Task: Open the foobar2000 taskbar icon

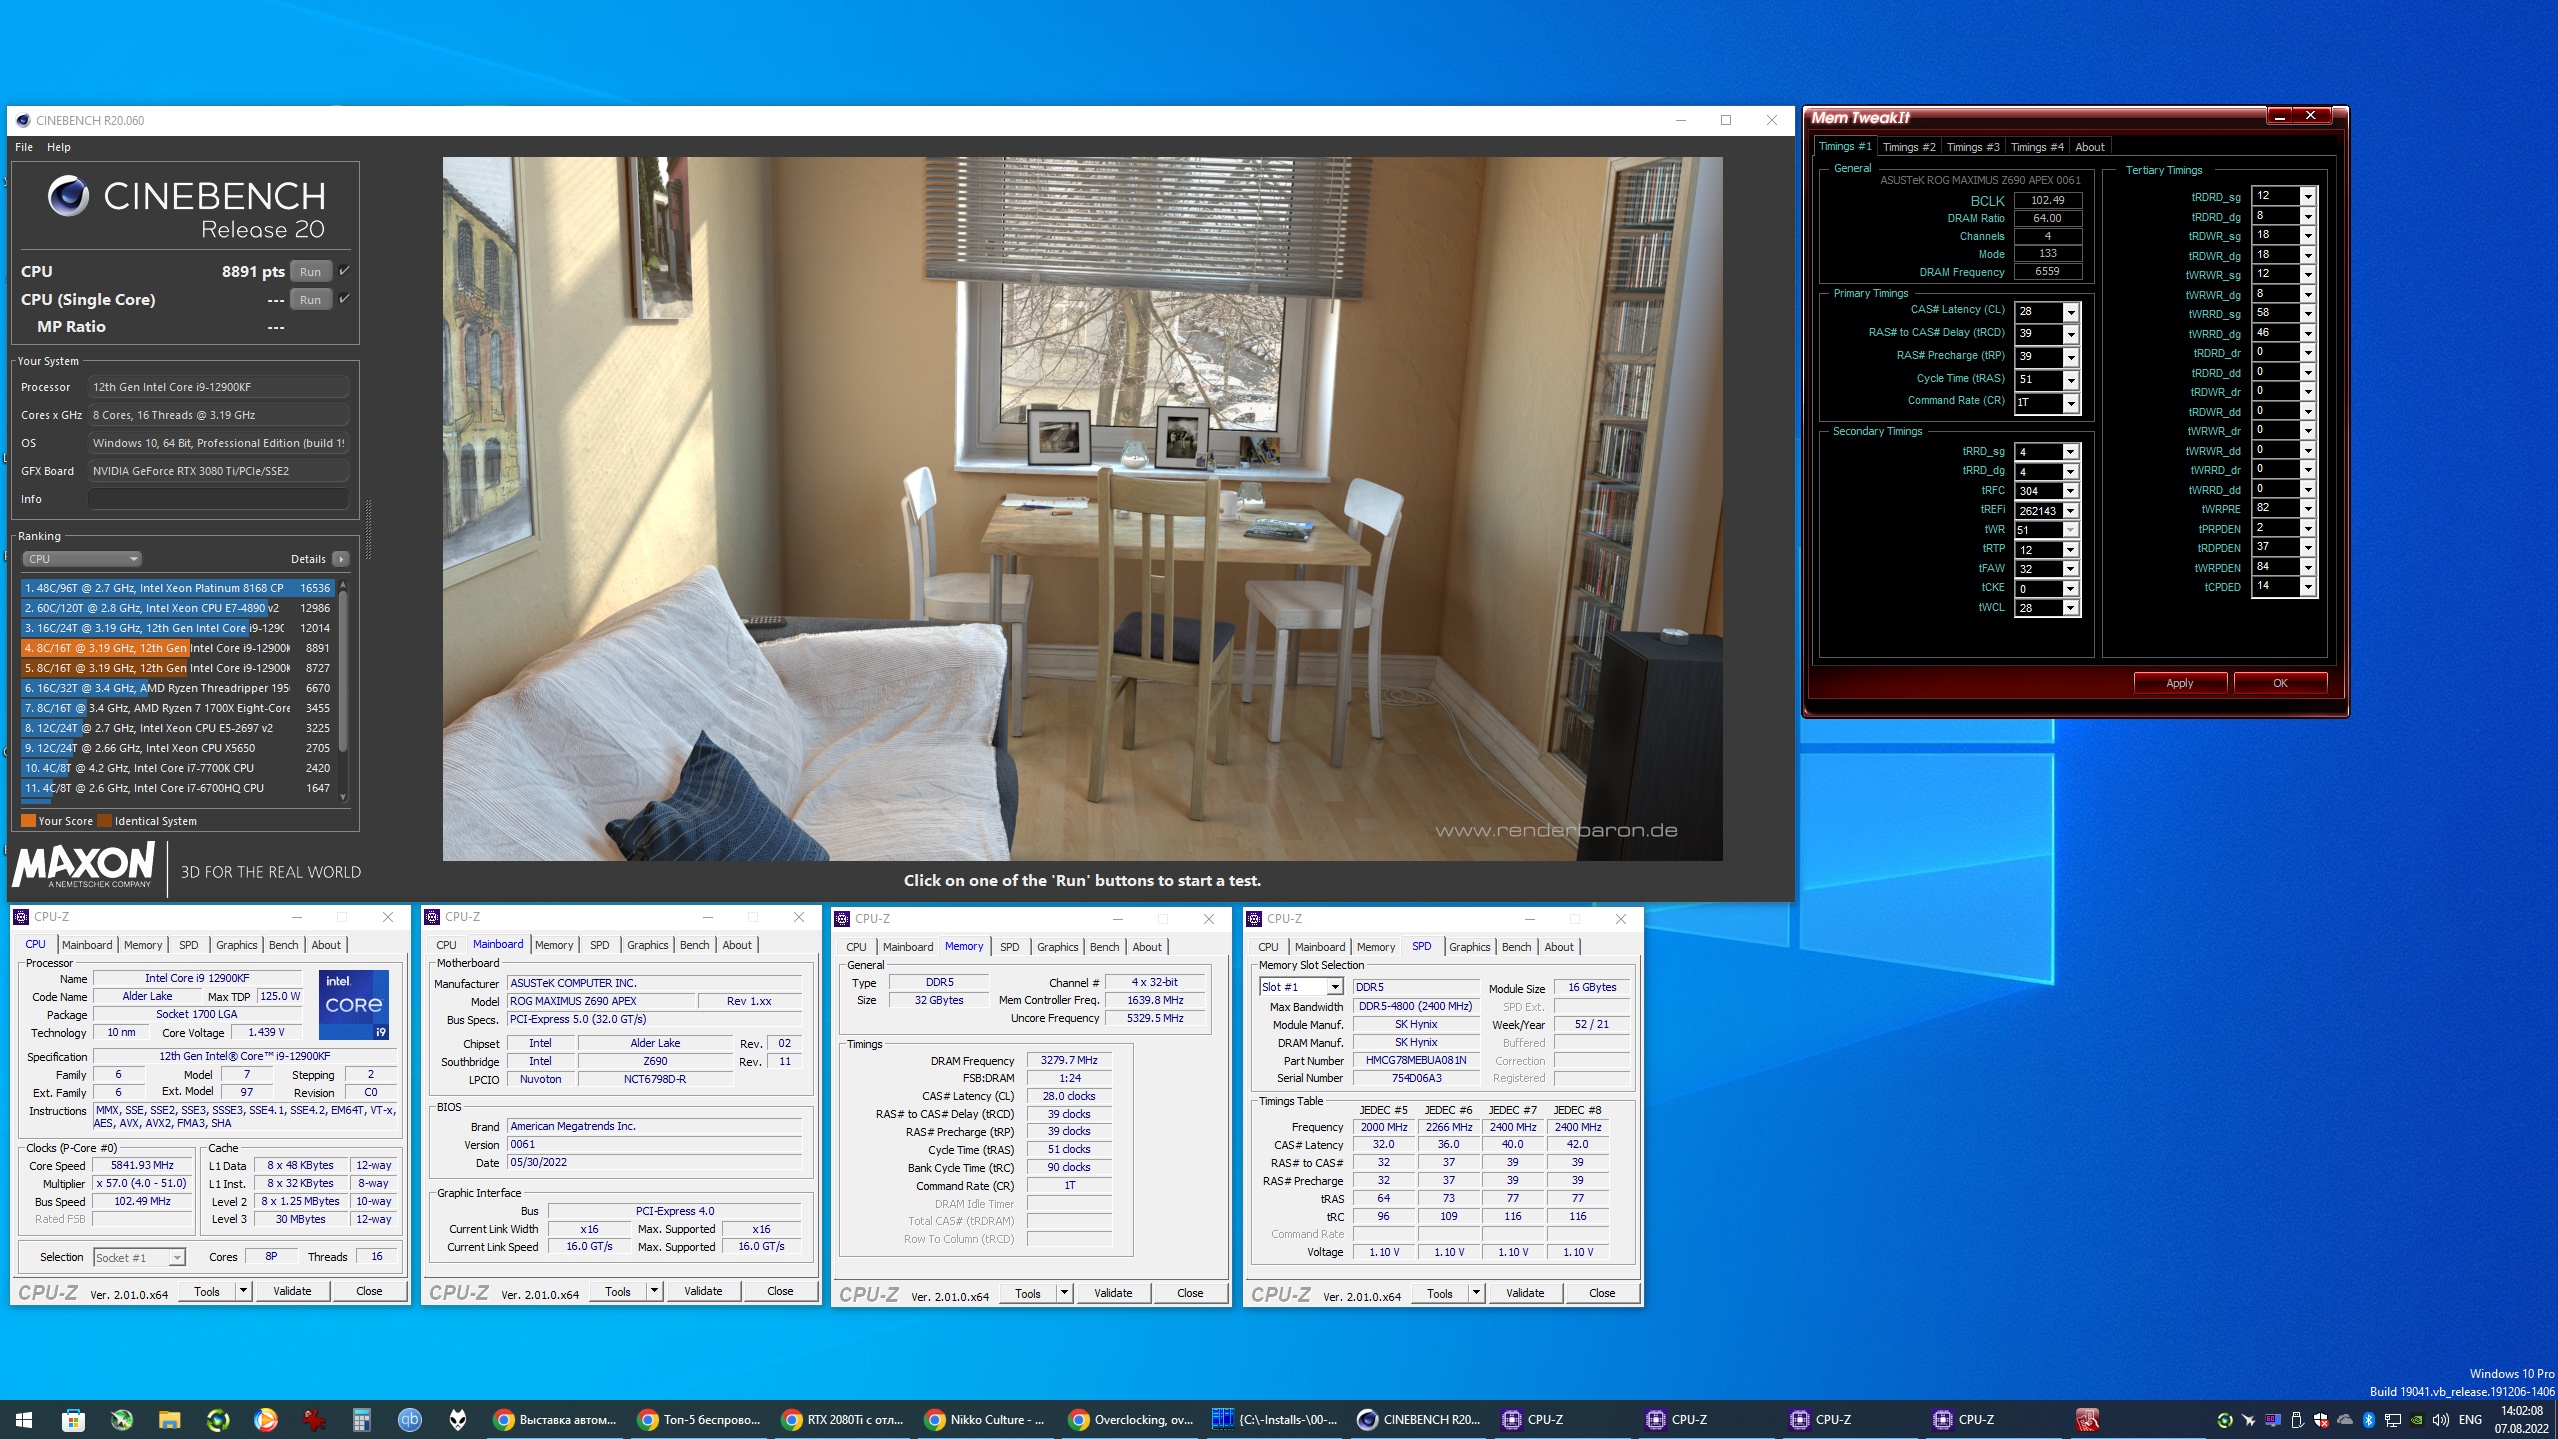Action: point(457,1419)
